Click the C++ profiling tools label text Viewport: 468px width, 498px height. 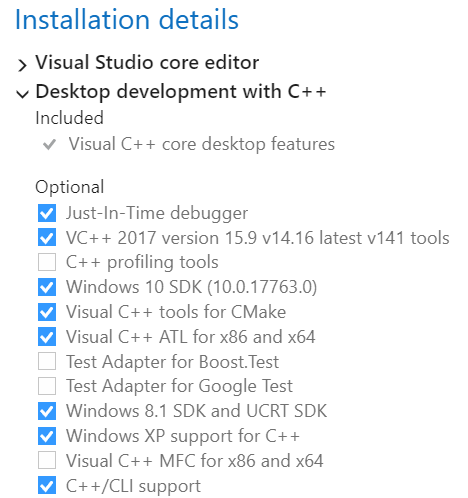(142, 262)
